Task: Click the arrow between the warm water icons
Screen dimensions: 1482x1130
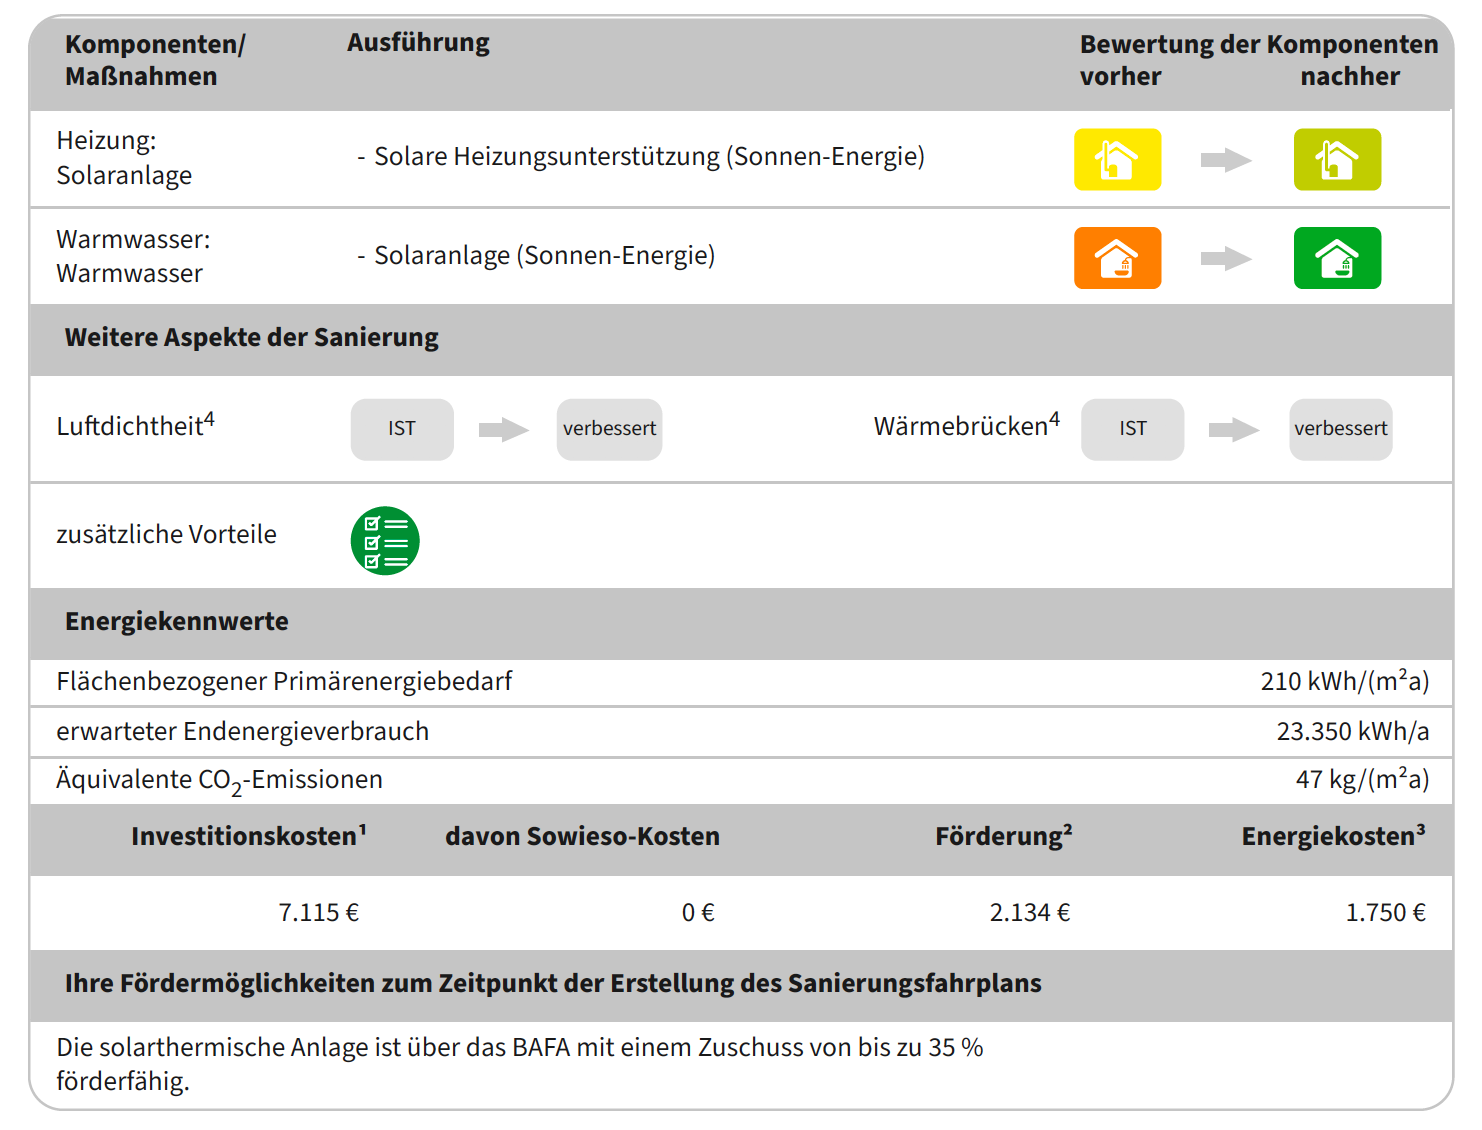Action: point(1226,259)
